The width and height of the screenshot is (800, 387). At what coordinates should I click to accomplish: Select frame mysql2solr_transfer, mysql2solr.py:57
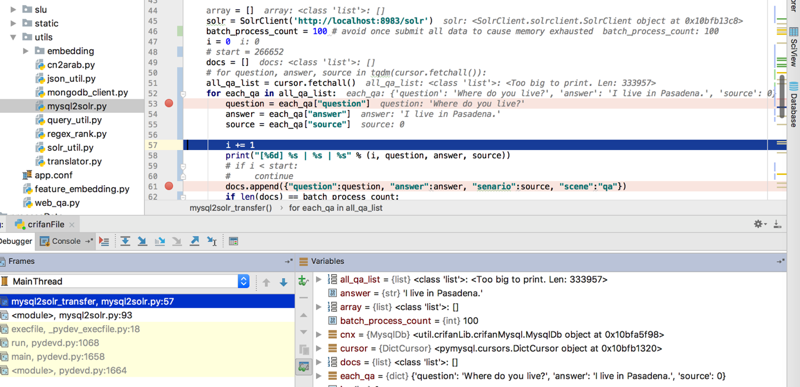pos(147,301)
